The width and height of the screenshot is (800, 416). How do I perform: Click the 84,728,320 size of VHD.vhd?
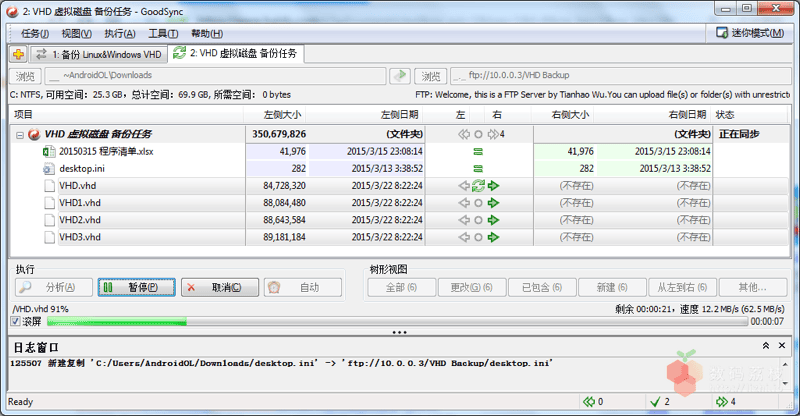tap(284, 186)
